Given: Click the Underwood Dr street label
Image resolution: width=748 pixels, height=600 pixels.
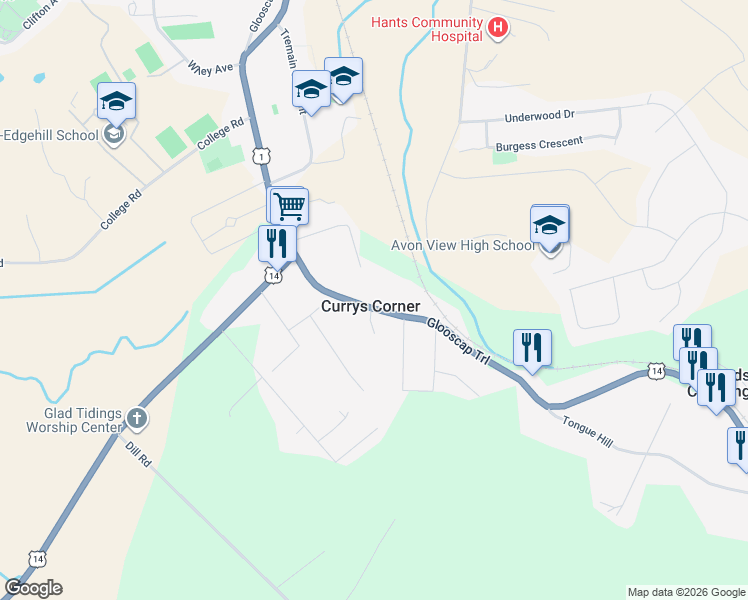Looking at the screenshot, I should [x=540, y=116].
